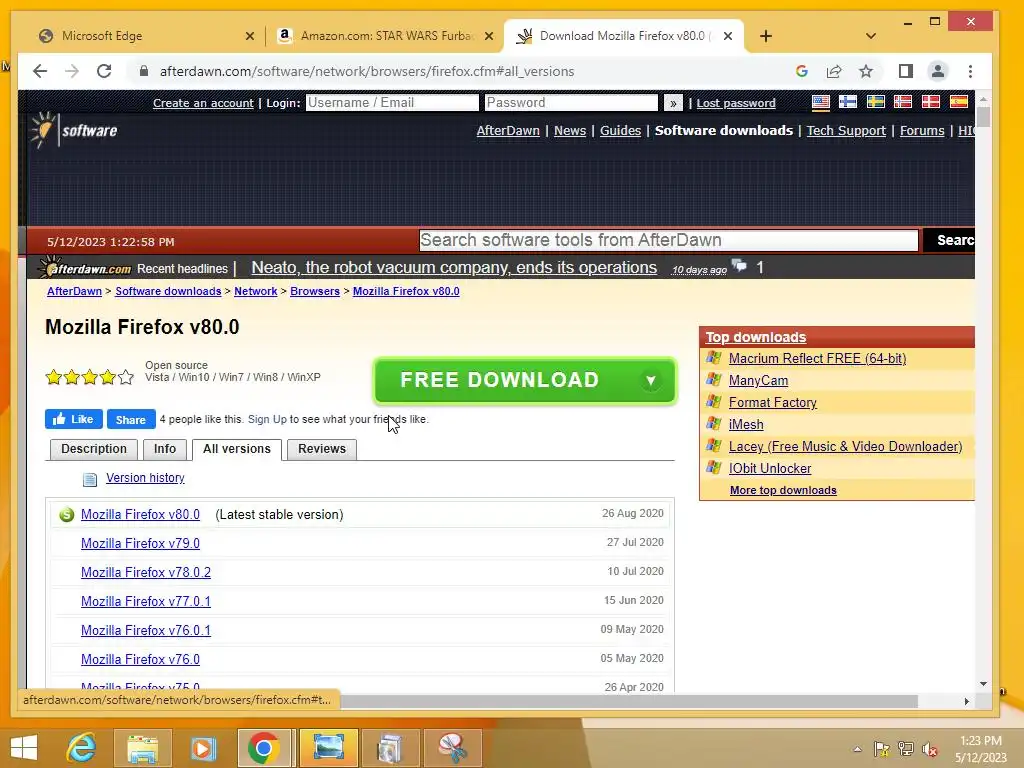Click the horizontal scrollbar right arrow
The image size is (1024, 768).
pos(967,701)
